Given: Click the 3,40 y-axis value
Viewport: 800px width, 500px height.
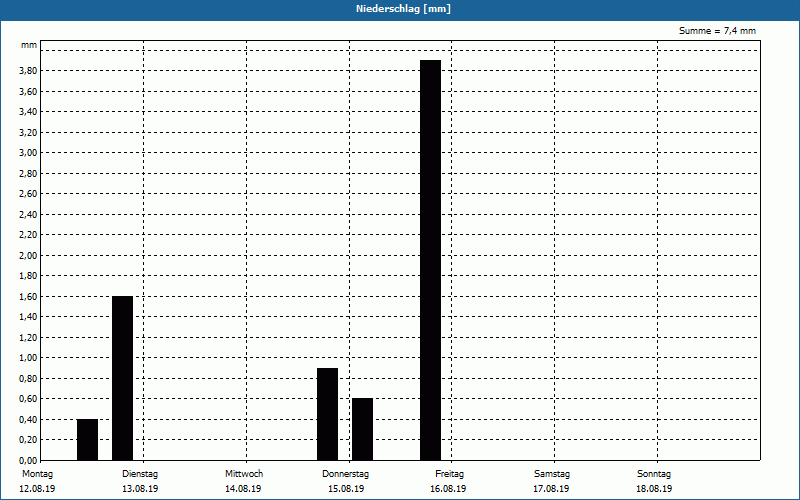Looking at the screenshot, I should pos(28,112).
